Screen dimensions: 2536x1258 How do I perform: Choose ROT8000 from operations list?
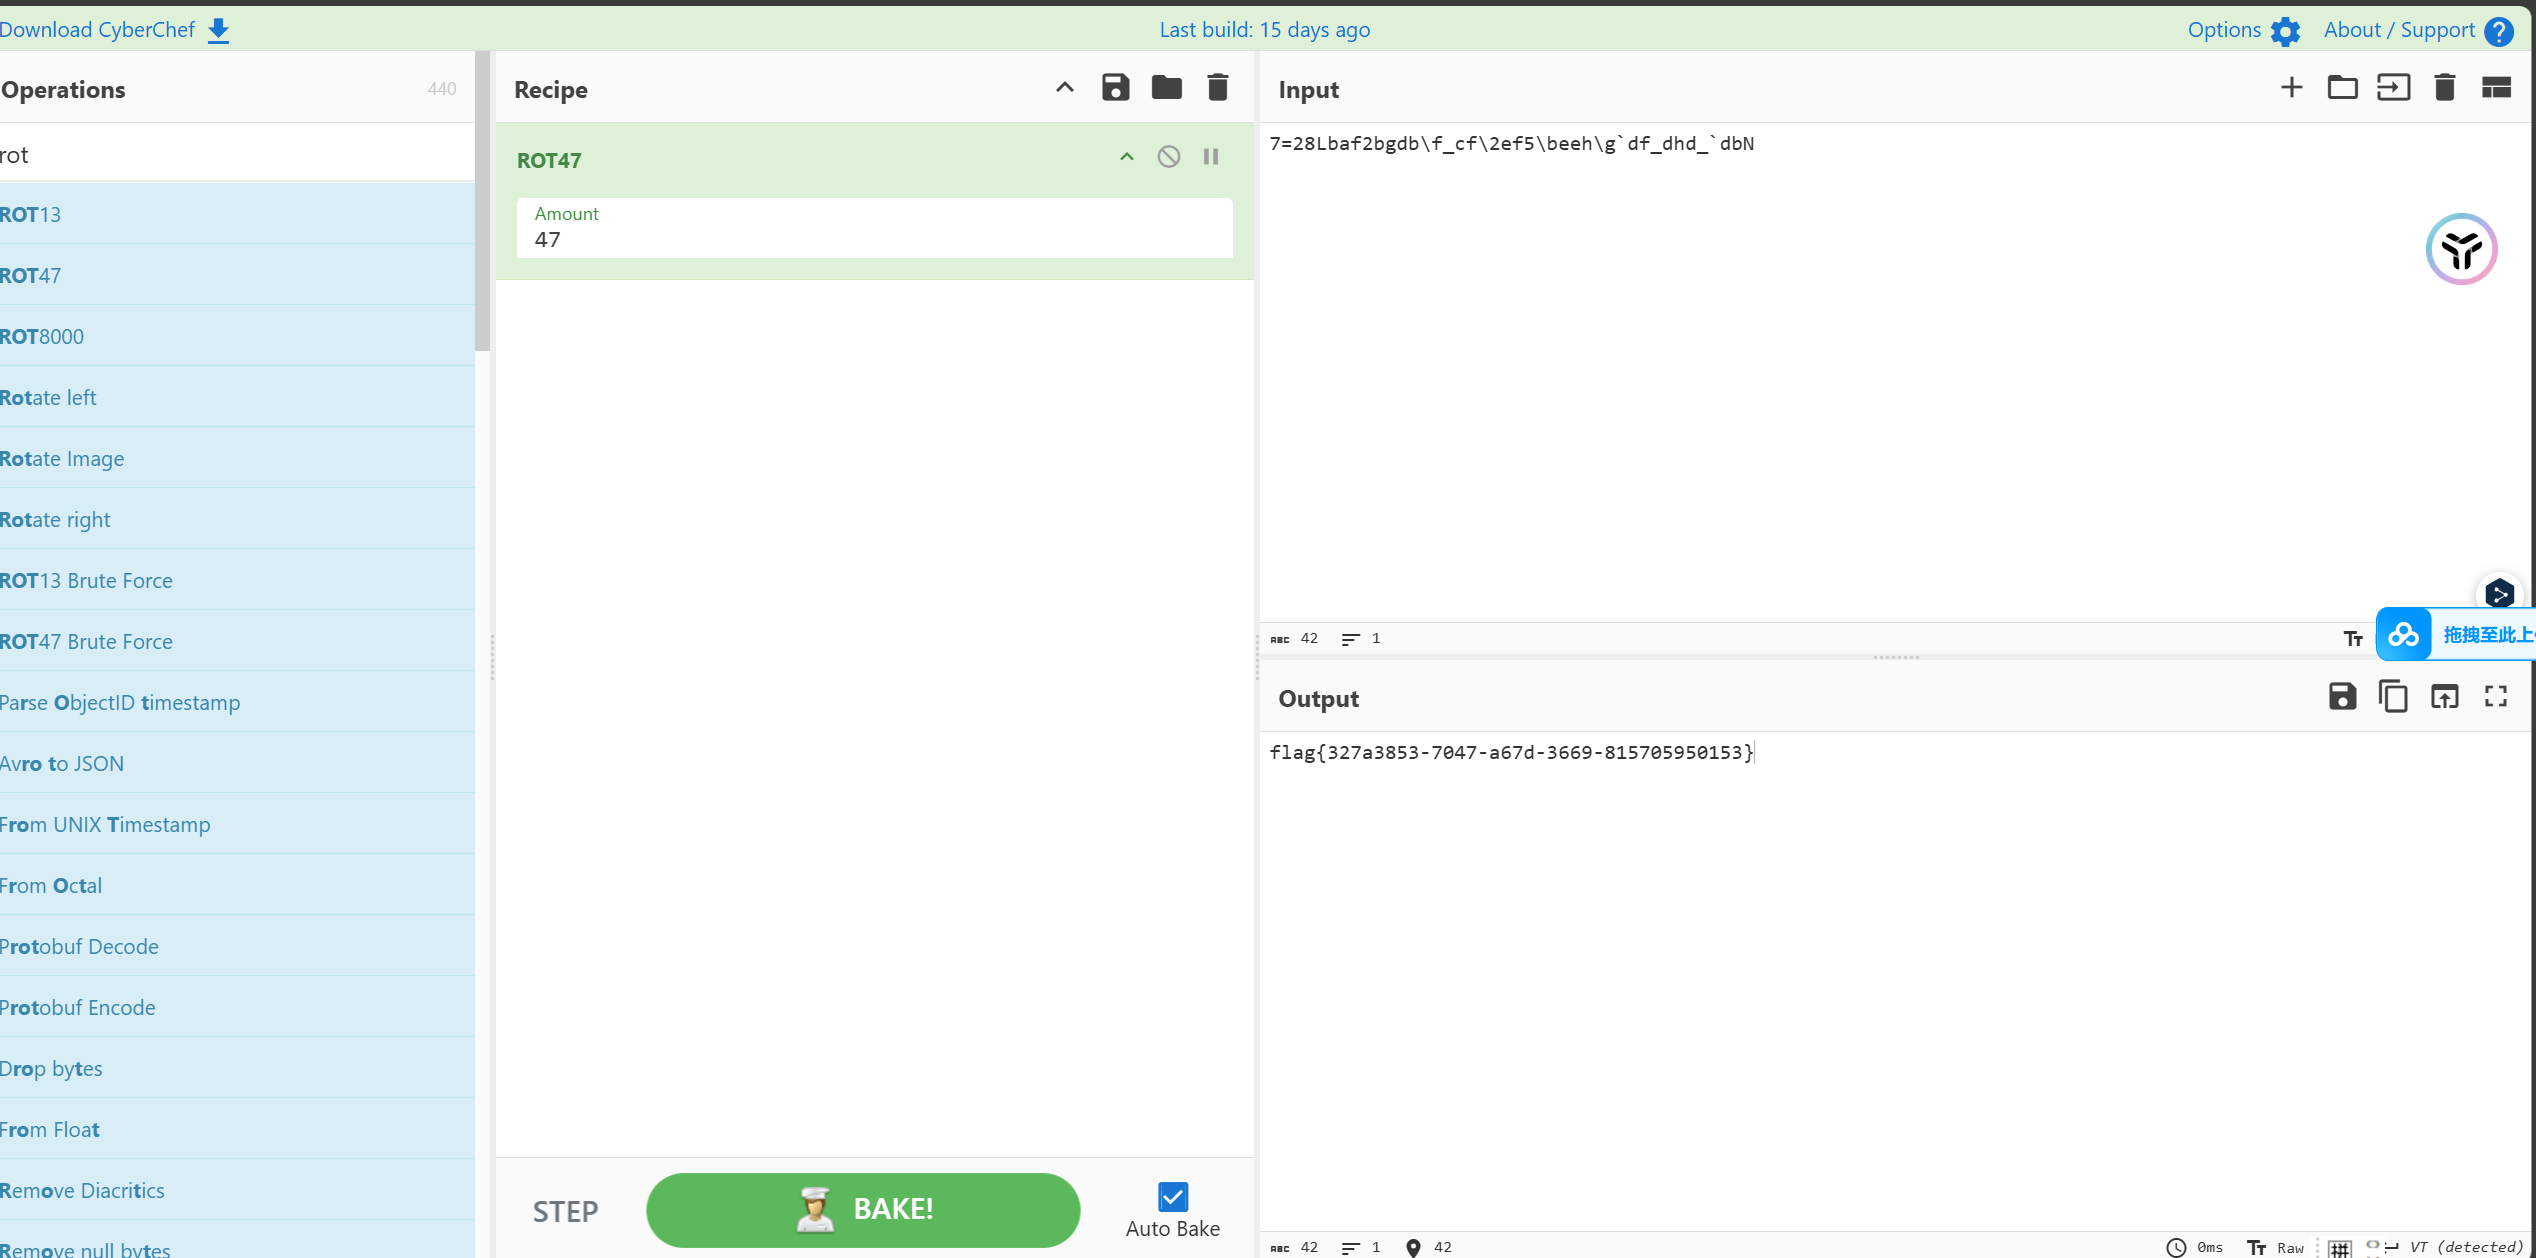pos(42,337)
